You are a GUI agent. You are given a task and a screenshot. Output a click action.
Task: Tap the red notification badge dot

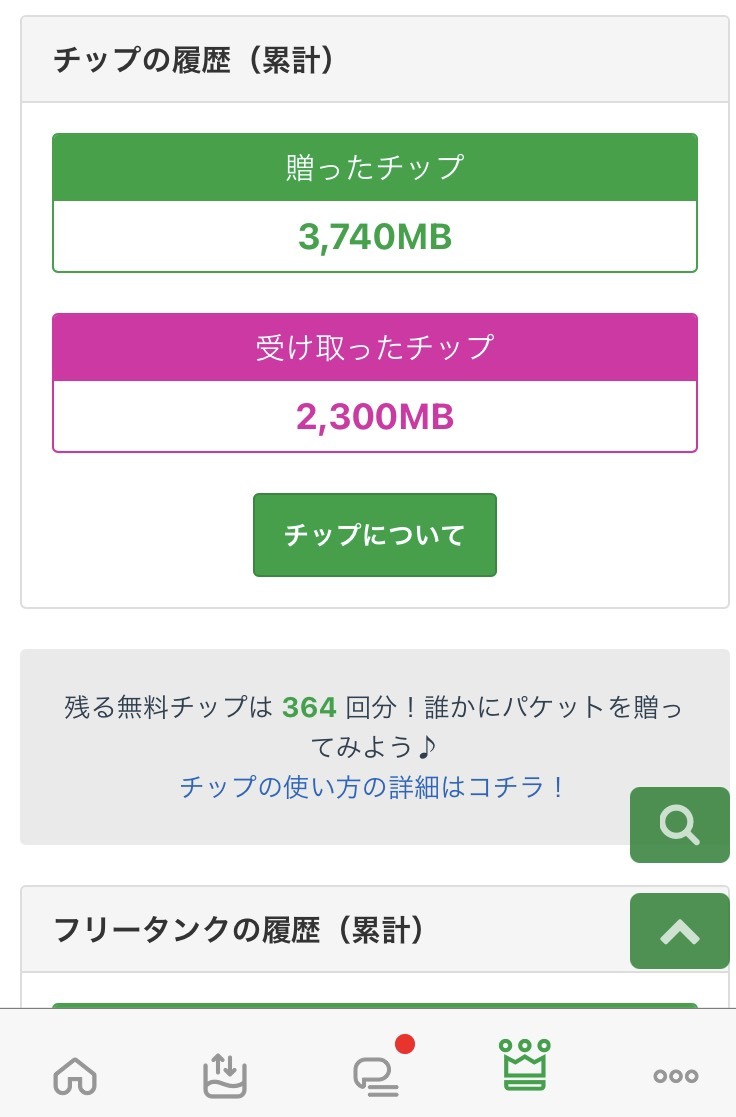(x=405, y=1045)
